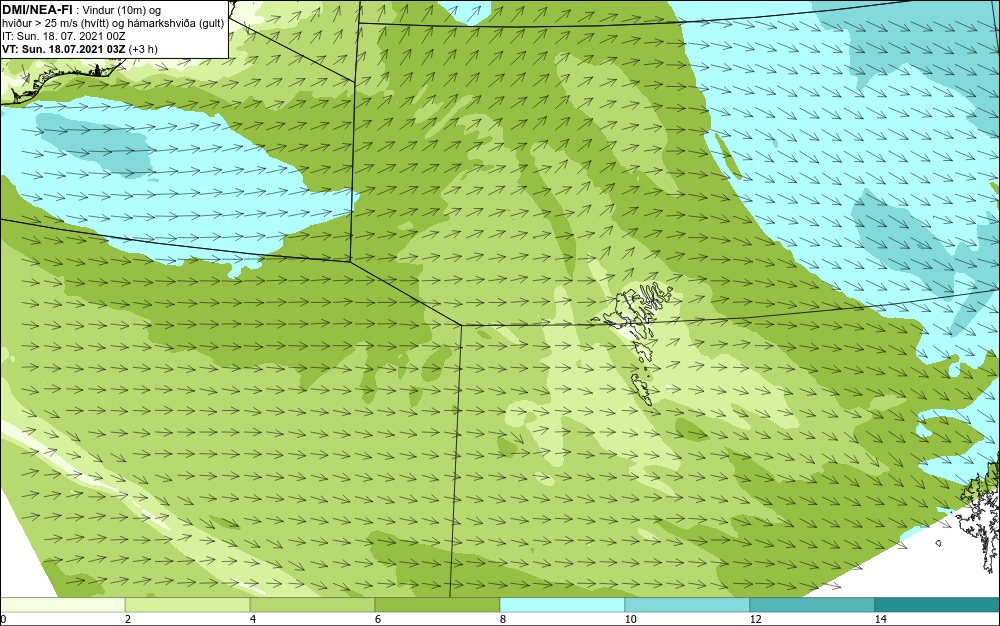This screenshot has height=626, width=1000.
Task: Click the legend tick label '6'
Action: coord(378,619)
